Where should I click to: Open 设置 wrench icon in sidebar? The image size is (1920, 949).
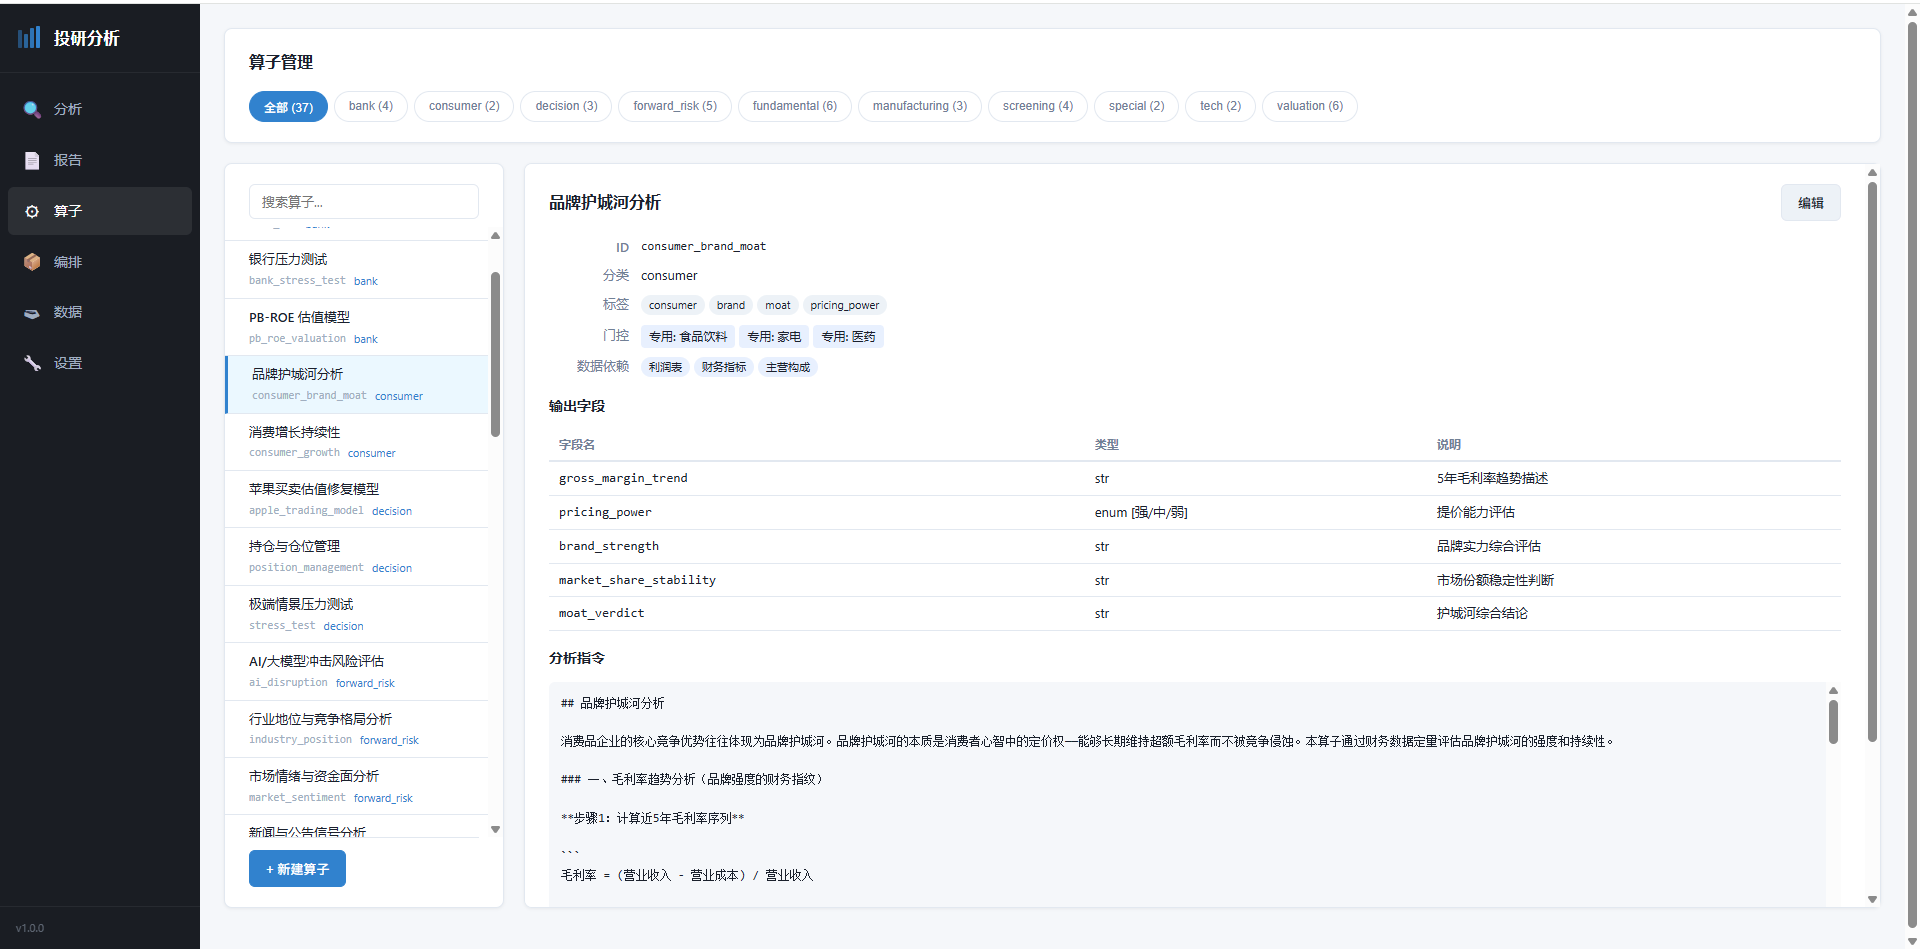click(32, 363)
